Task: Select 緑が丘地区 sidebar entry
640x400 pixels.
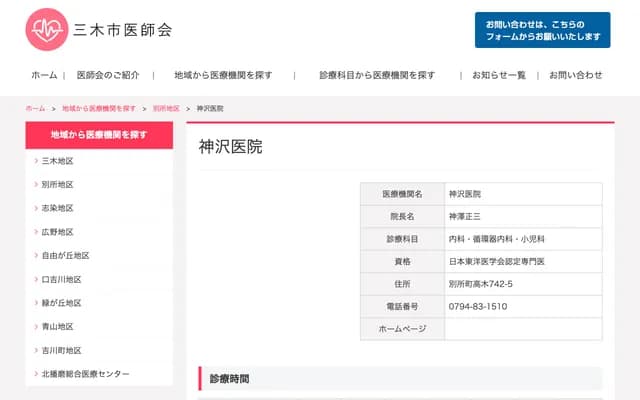Action: click(x=62, y=303)
